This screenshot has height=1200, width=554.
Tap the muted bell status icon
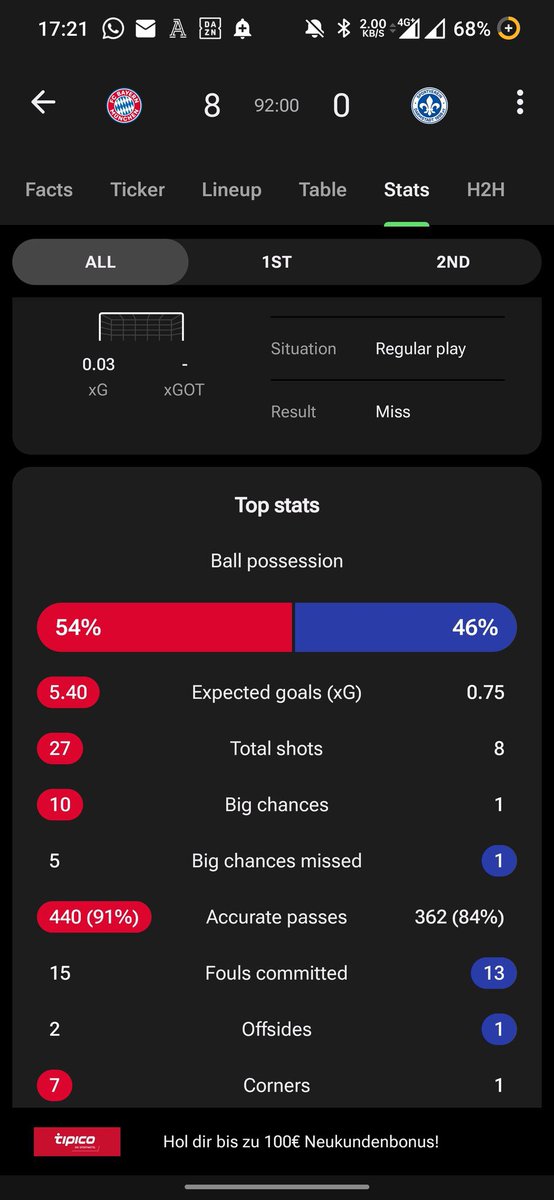click(x=314, y=29)
